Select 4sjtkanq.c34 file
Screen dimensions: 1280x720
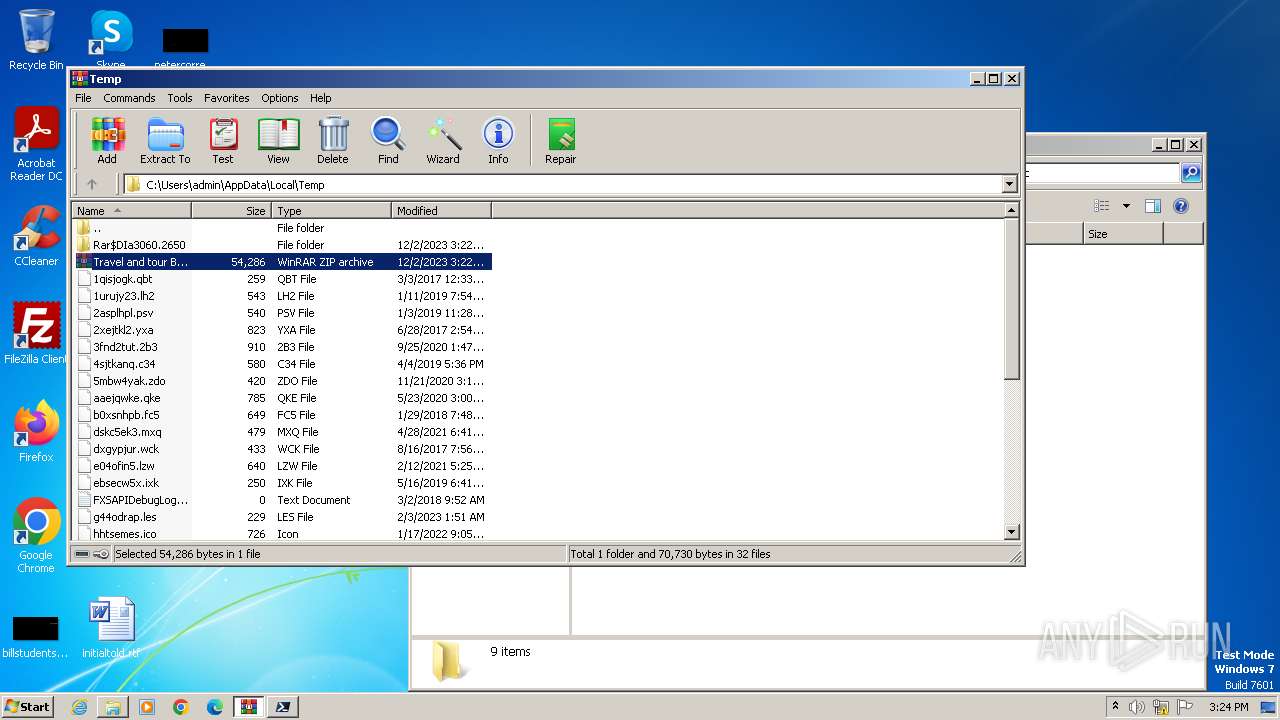pos(282,364)
